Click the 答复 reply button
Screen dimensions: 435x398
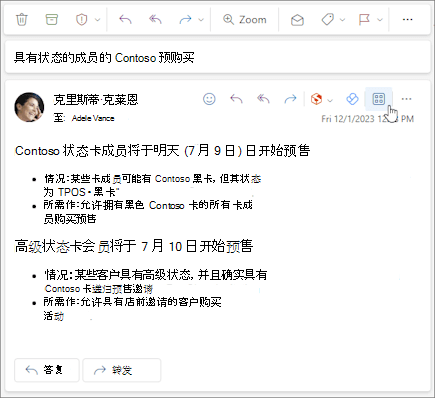pyautogui.click(x=47, y=370)
